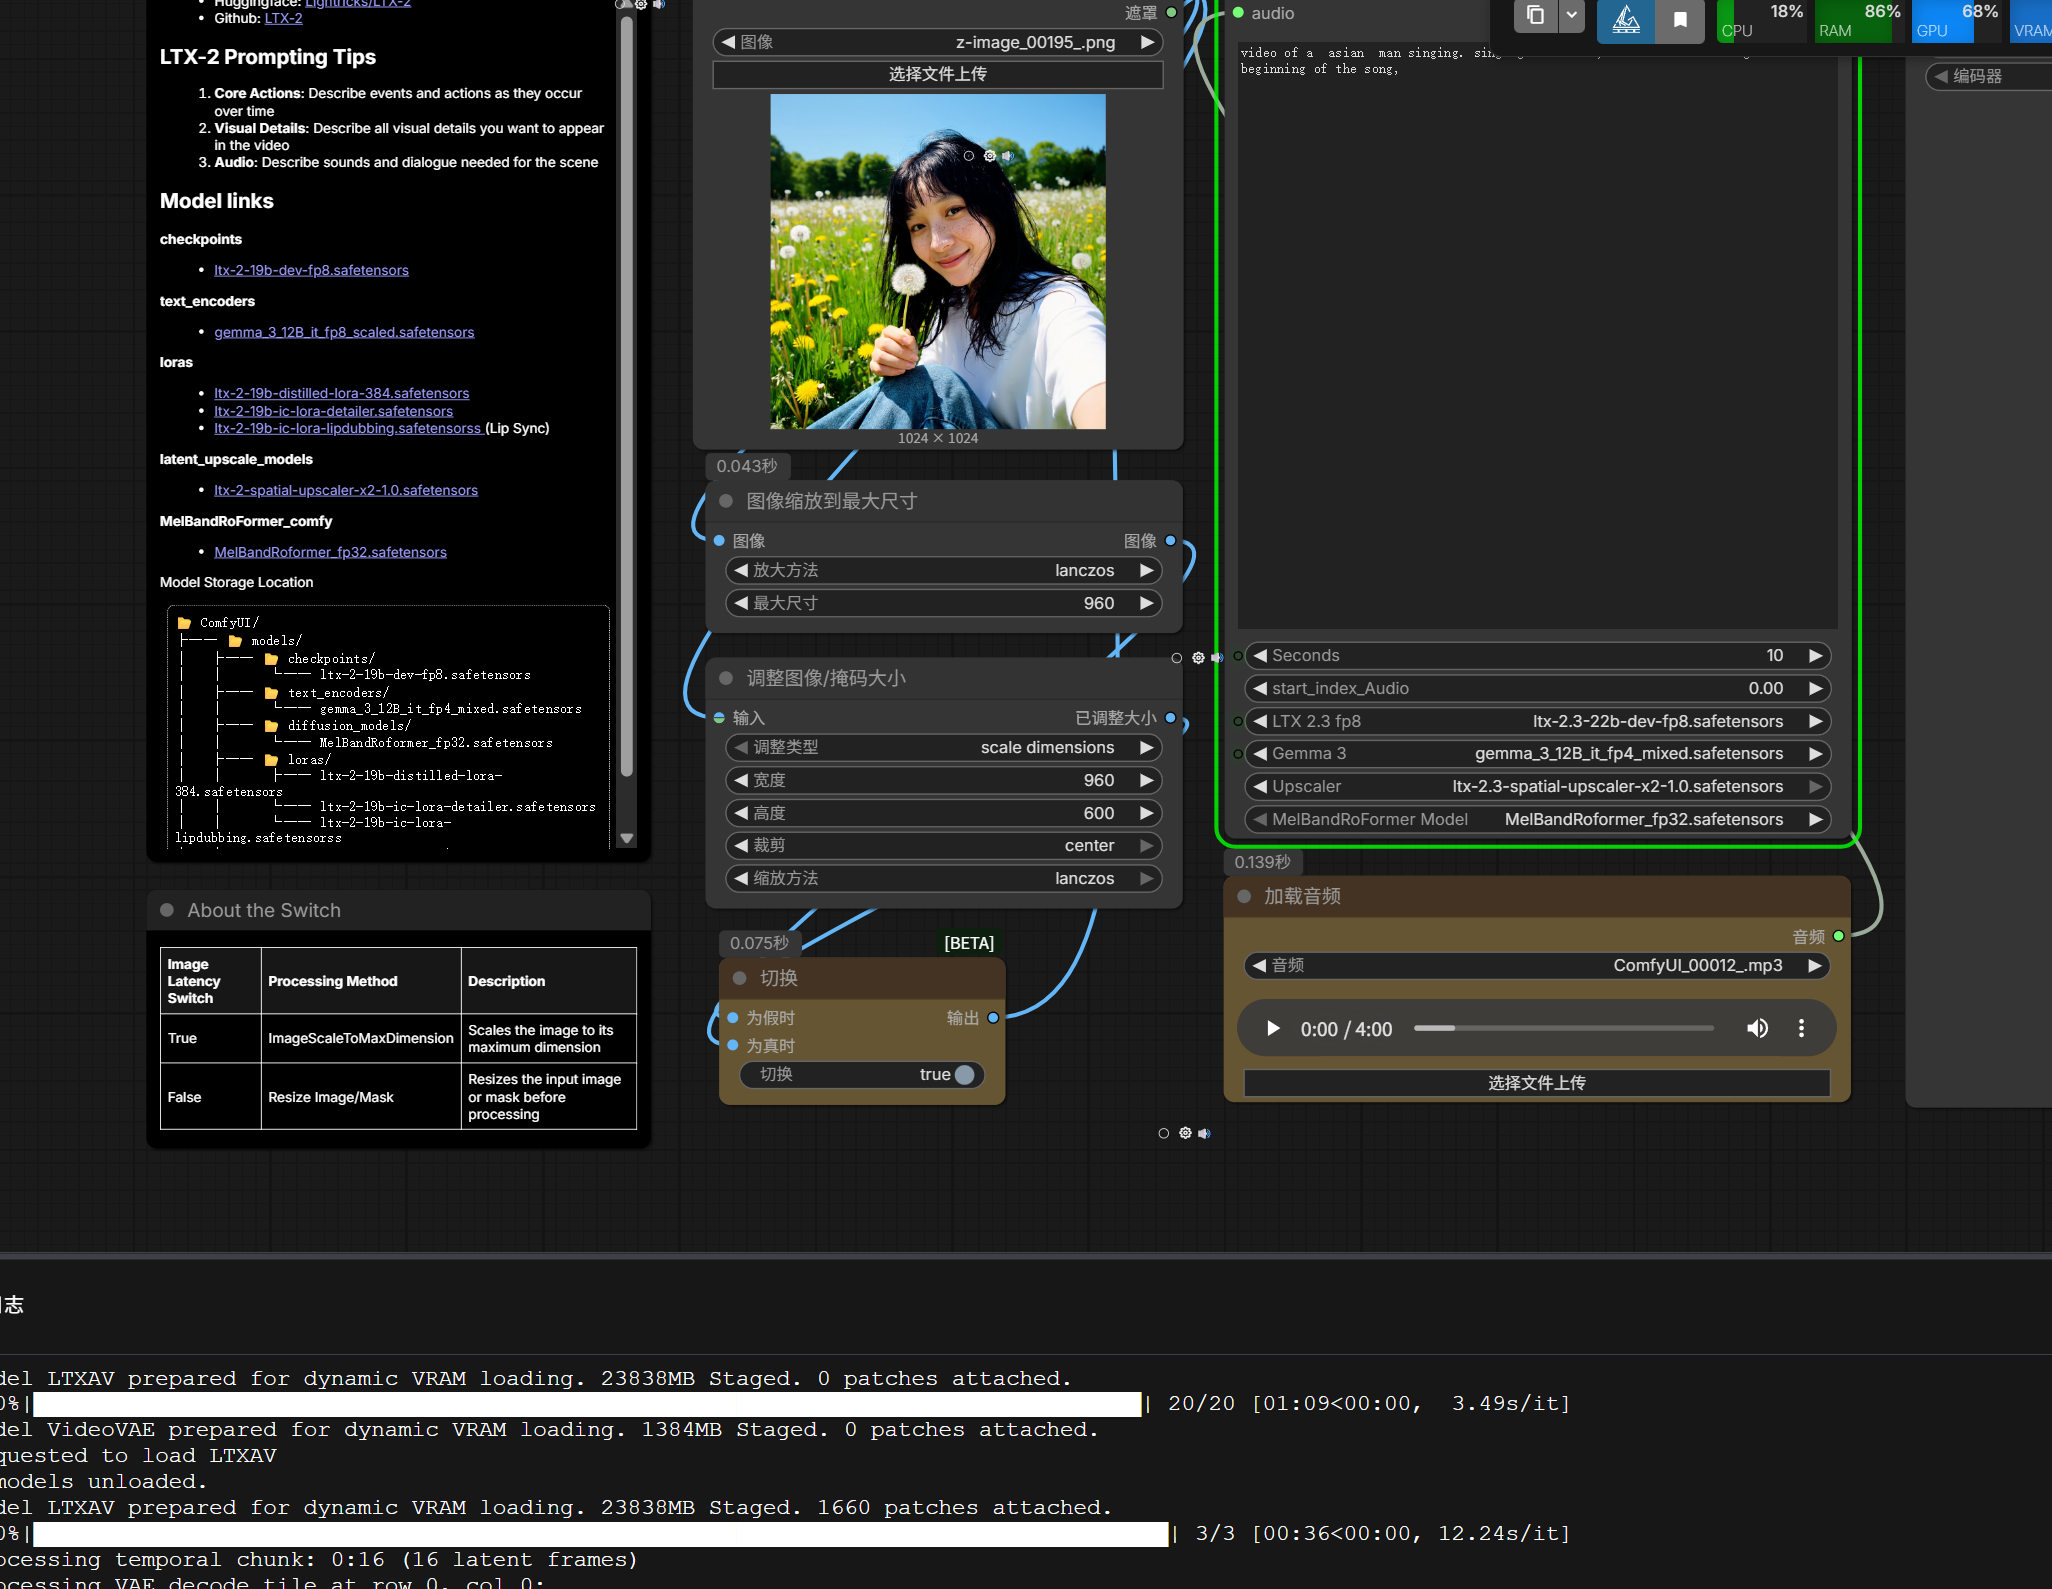Click 选择文件上传 button under audio player
Screen dimensions: 2052x1589
1536,1083
